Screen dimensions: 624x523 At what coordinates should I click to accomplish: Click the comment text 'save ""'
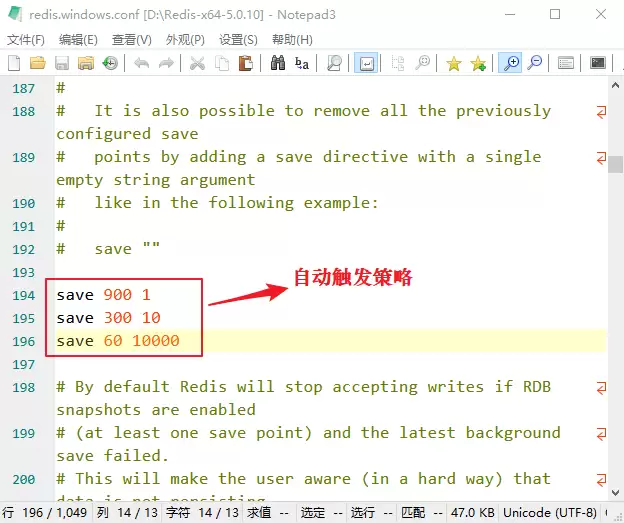(x=127, y=249)
